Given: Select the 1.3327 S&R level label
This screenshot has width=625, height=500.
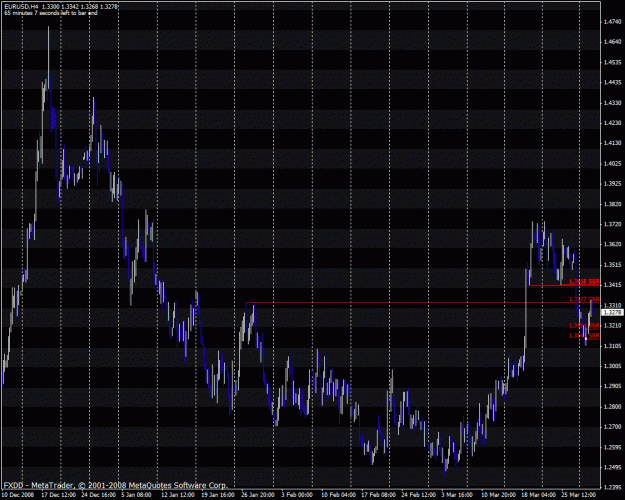Looking at the screenshot, I should 584,299.
